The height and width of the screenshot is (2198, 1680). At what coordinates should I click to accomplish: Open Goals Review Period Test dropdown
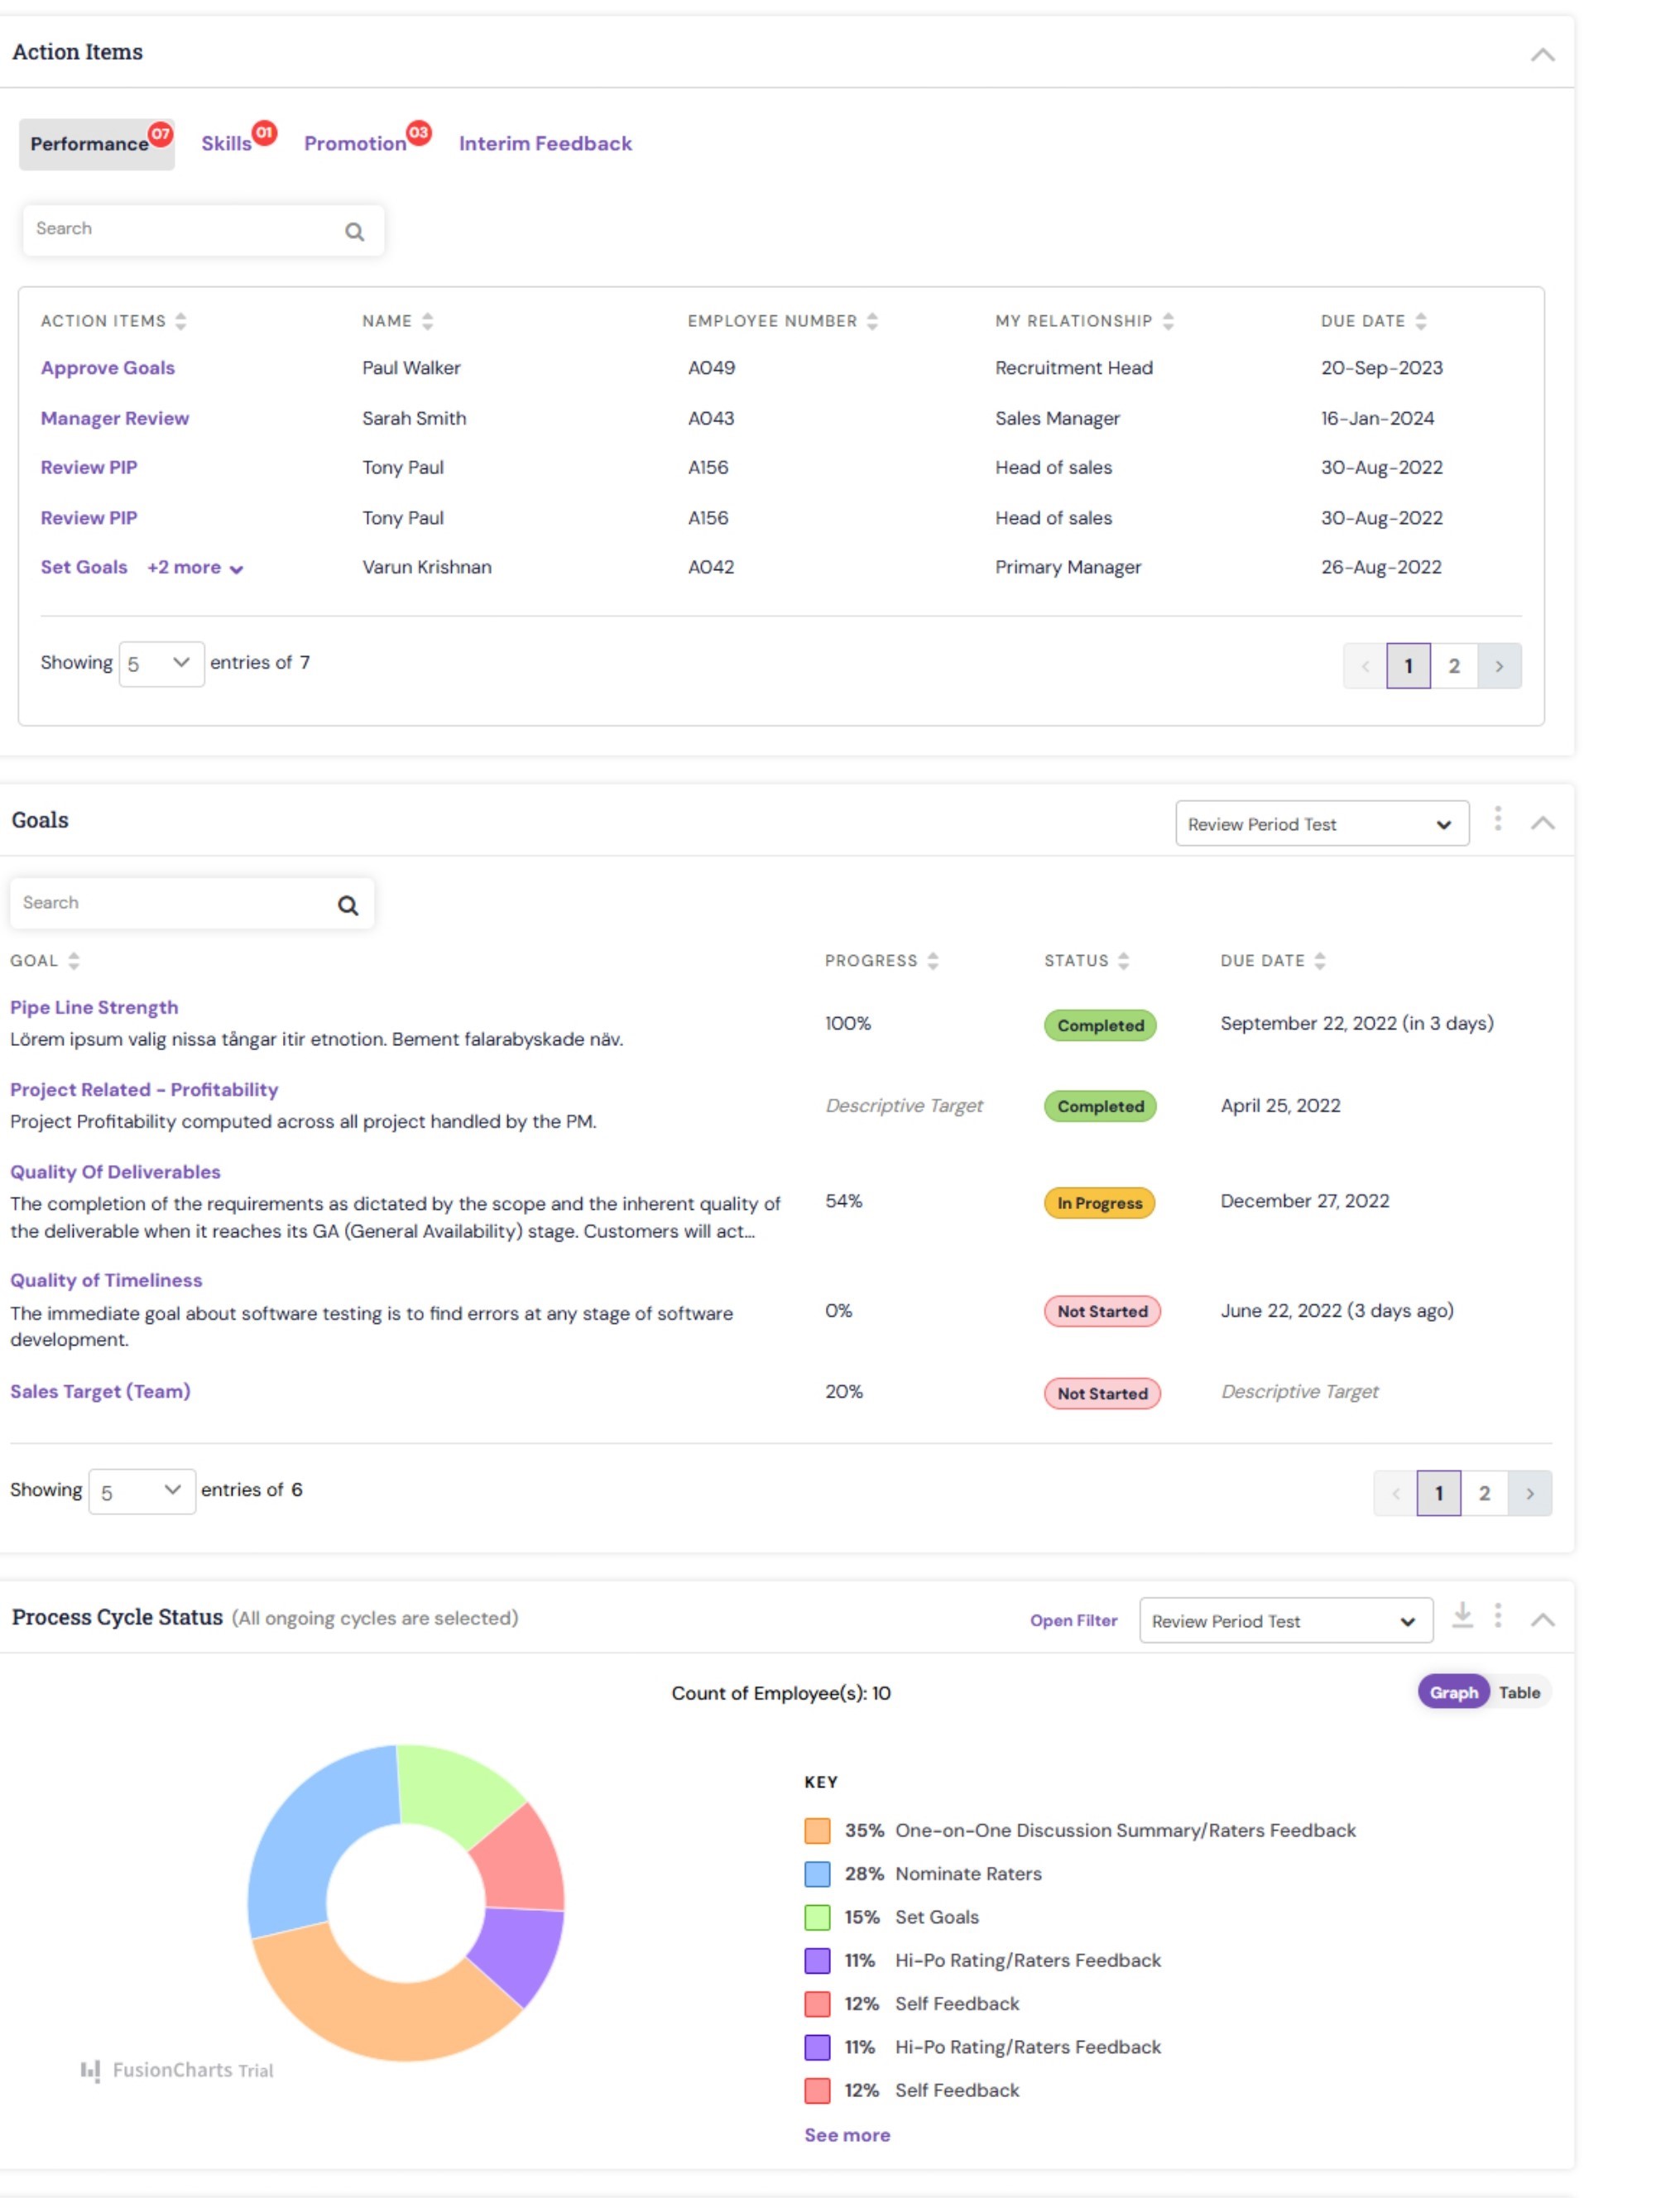pyautogui.click(x=1321, y=824)
